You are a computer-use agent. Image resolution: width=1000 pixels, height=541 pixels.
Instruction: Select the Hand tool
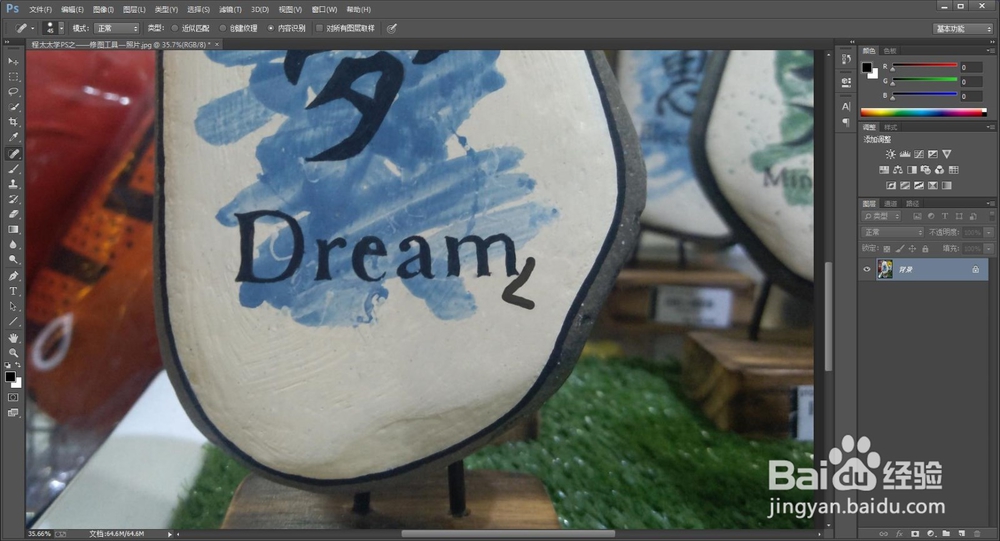[x=13, y=337]
